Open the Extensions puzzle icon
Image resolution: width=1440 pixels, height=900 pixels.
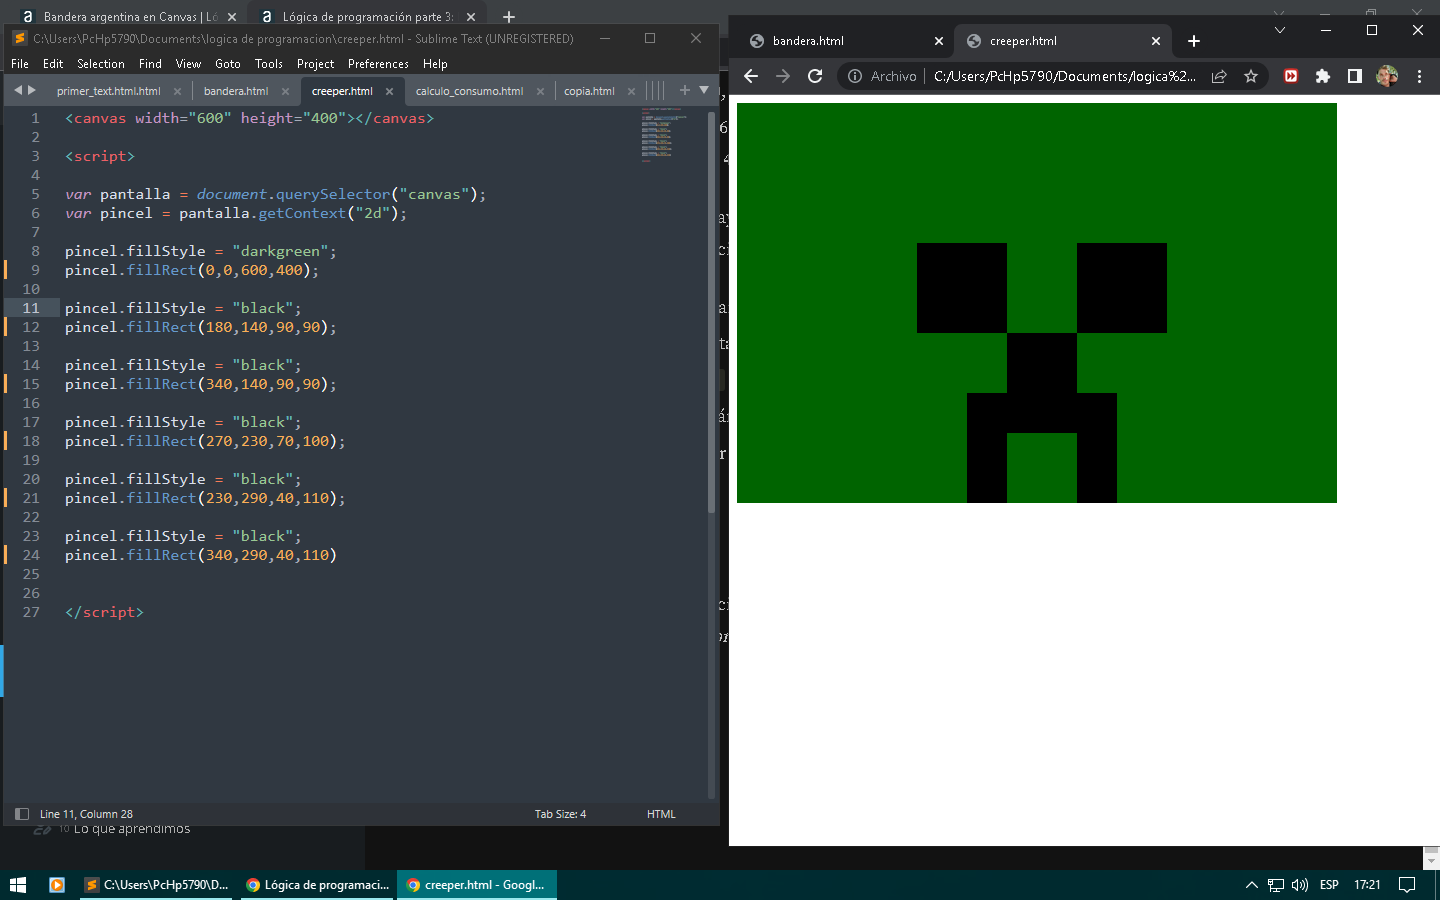point(1323,76)
